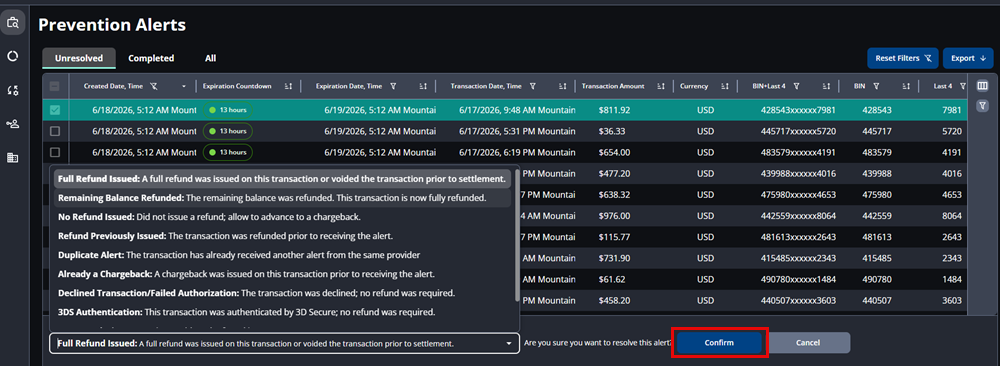Sort the Transaction Date, Time column
The image size is (1000, 366).
[x=562, y=86]
